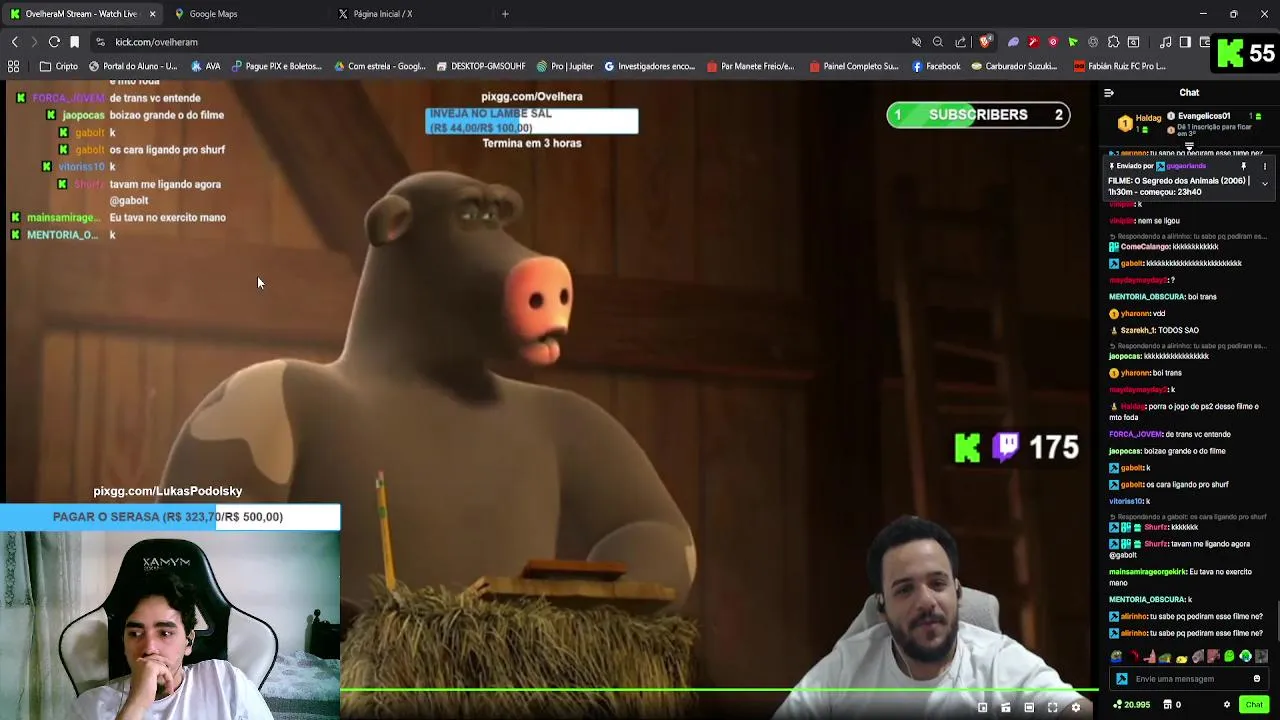Open a new browser tab
Screen dimensions: 1280x720
(x=505, y=14)
